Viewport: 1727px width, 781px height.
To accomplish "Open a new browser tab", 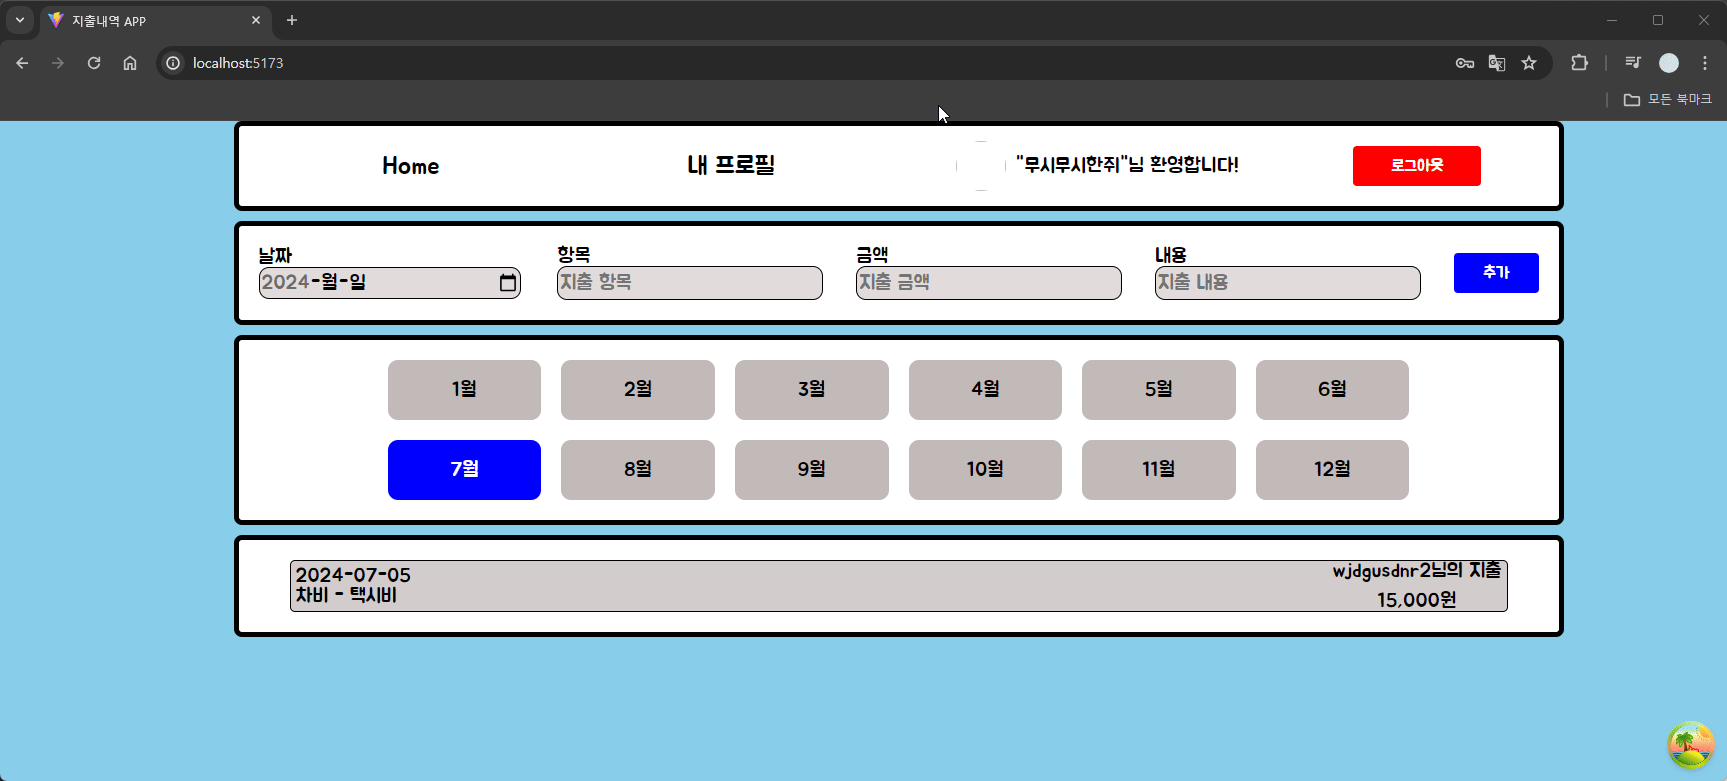I will click(292, 20).
